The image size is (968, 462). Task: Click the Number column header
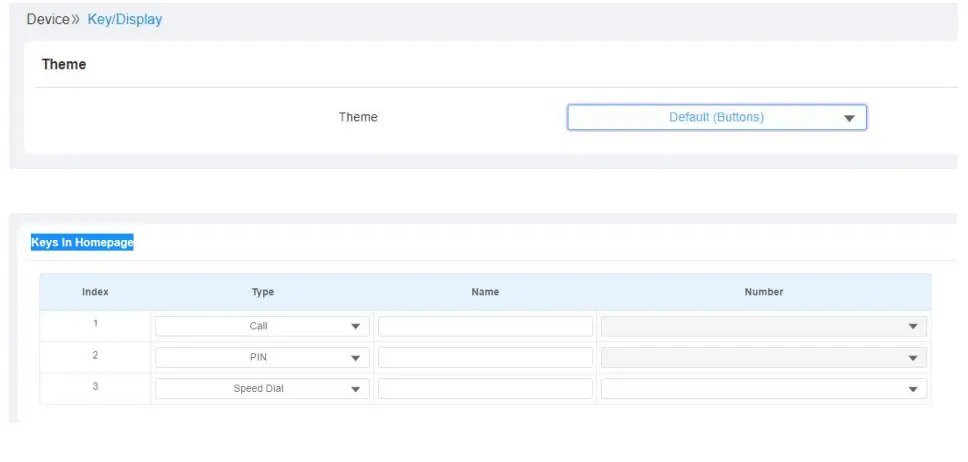coord(763,292)
